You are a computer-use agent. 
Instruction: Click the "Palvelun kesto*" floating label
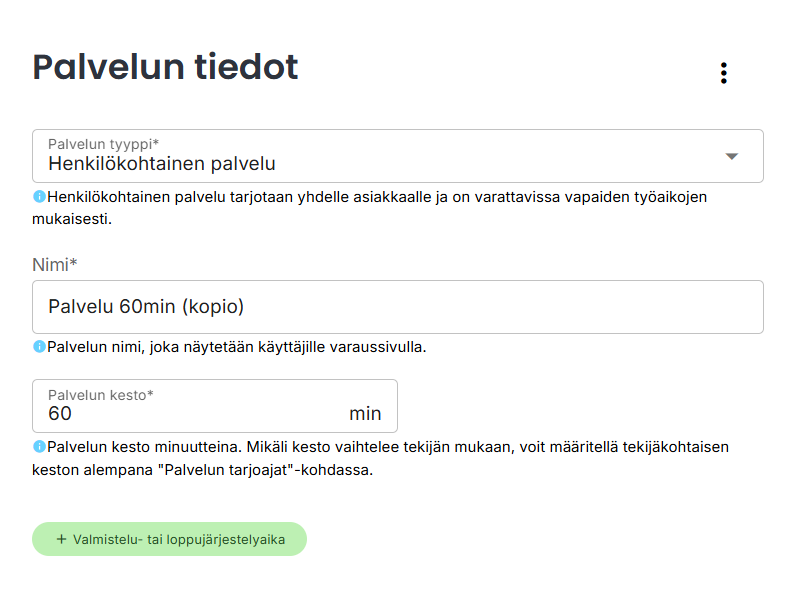point(101,395)
